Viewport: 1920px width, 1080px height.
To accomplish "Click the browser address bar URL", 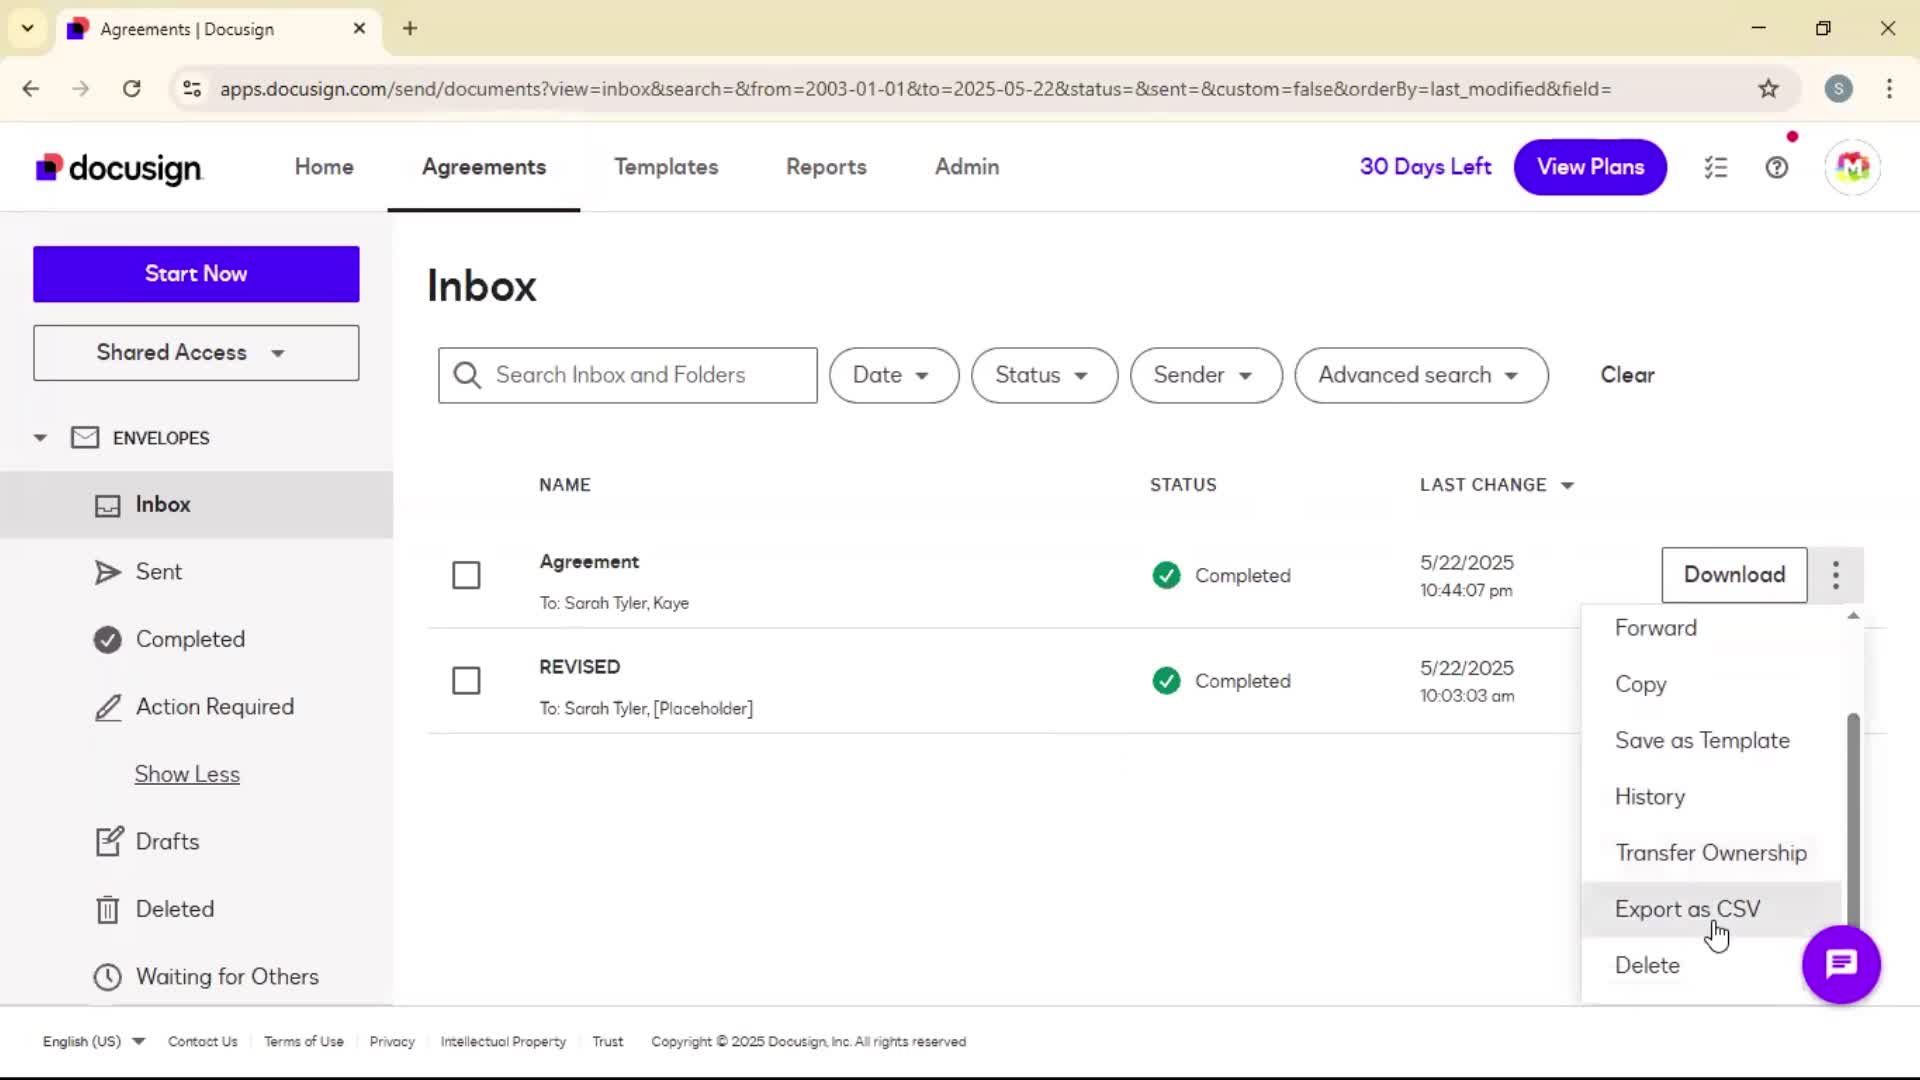I will tap(915, 89).
